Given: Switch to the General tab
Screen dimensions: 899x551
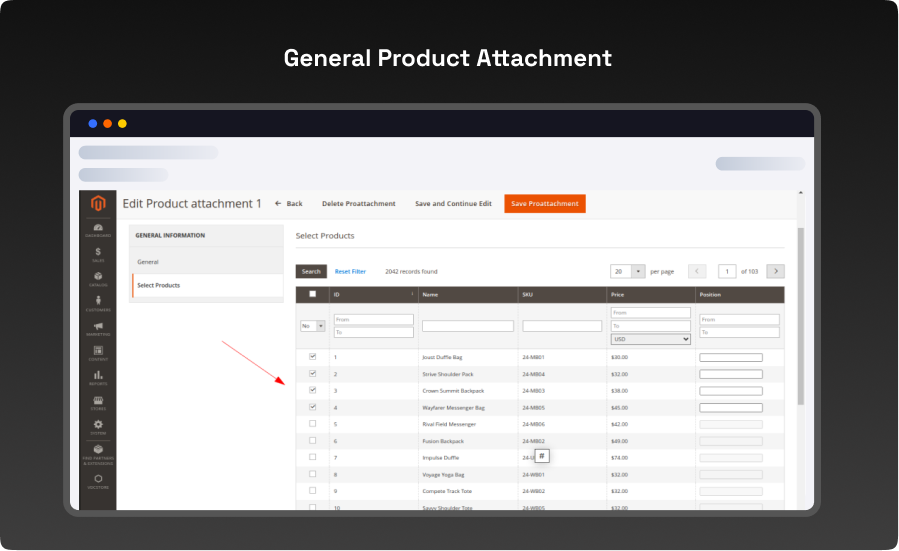Looking at the screenshot, I should [148, 262].
